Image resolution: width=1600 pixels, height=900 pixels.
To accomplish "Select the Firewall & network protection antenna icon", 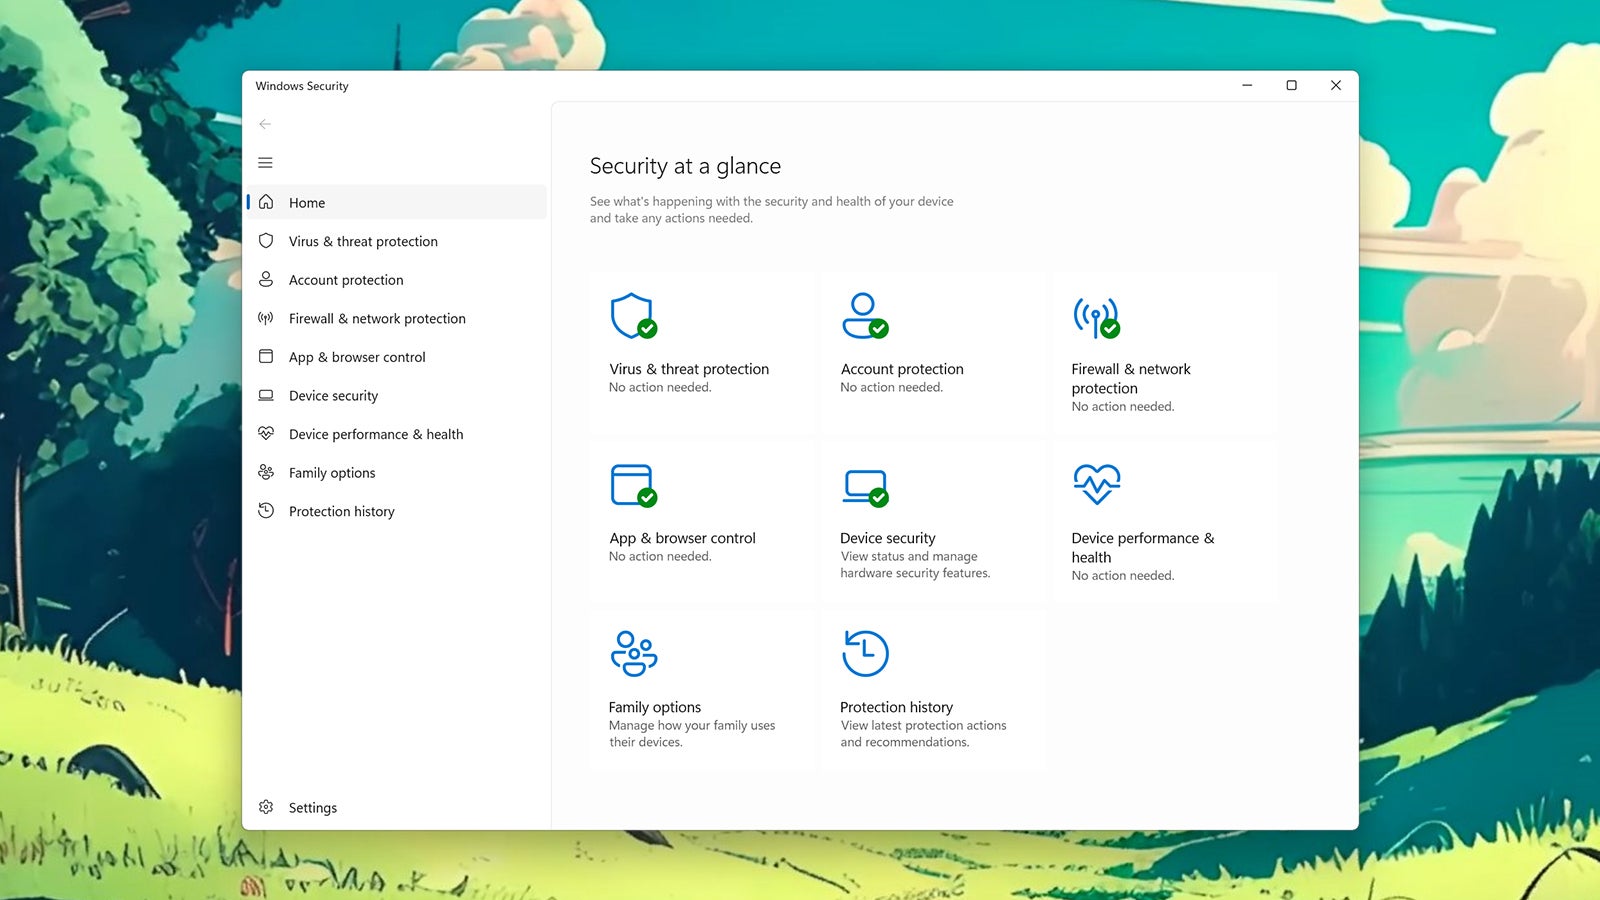I will point(1094,315).
